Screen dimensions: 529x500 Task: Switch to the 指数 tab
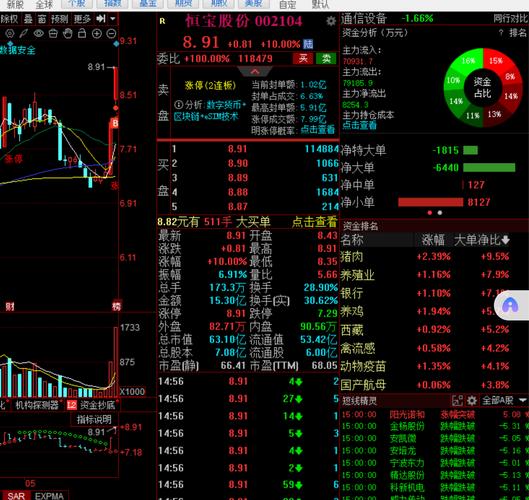pos(113,4)
